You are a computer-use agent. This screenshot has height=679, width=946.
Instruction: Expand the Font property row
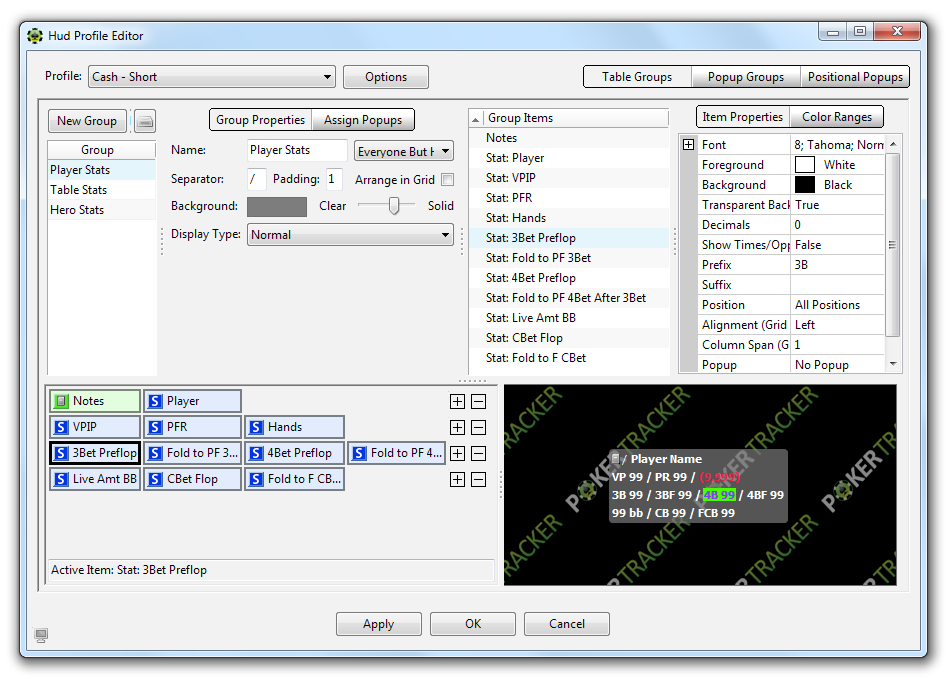[688, 145]
